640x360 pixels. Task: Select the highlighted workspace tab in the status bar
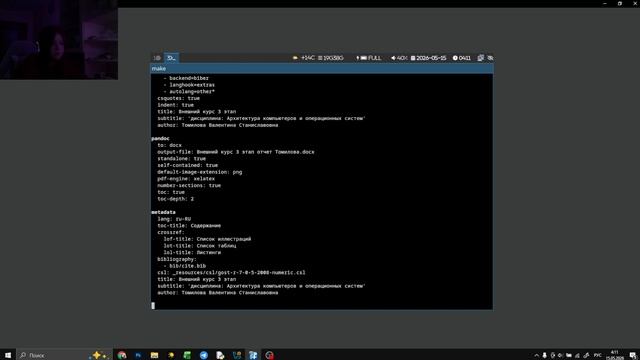click(x=171, y=58)
